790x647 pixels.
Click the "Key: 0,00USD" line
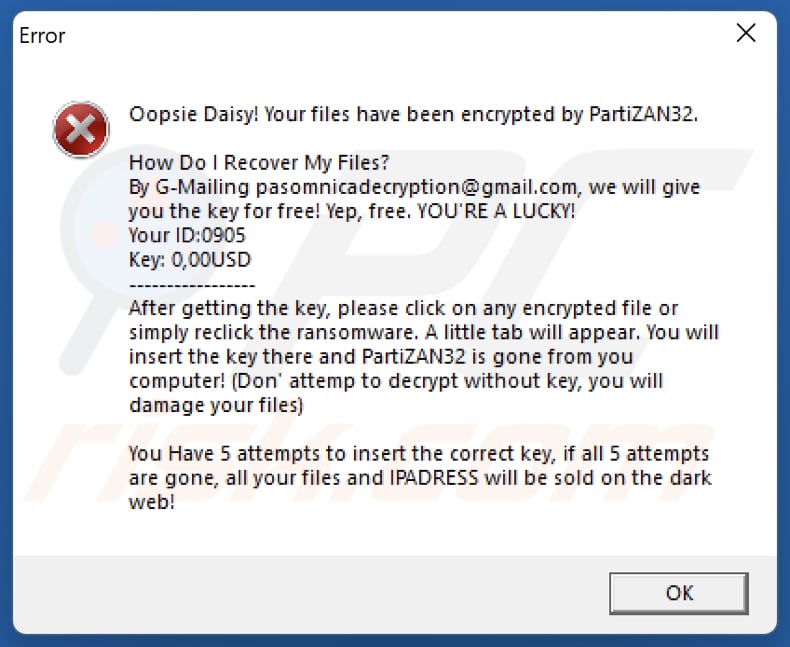[x=190, y=260]
